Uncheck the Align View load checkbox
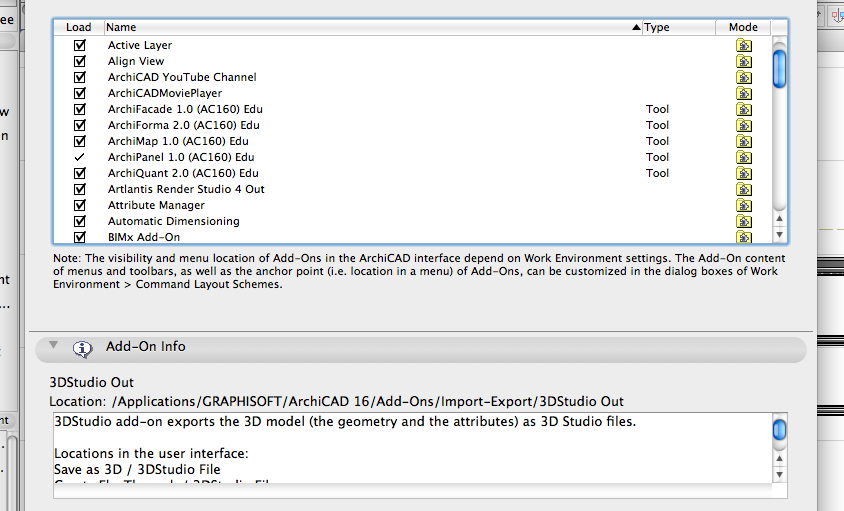 click(80, 61)
